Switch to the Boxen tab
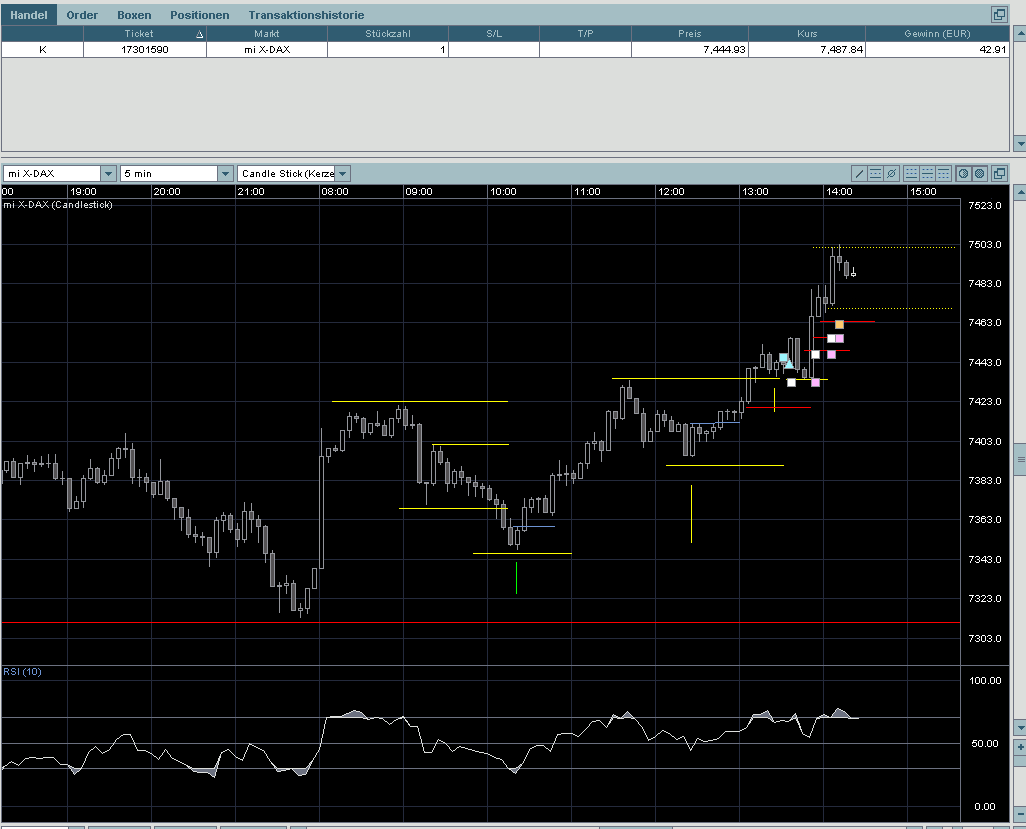 pyautogui.click(x=134, y=14)
